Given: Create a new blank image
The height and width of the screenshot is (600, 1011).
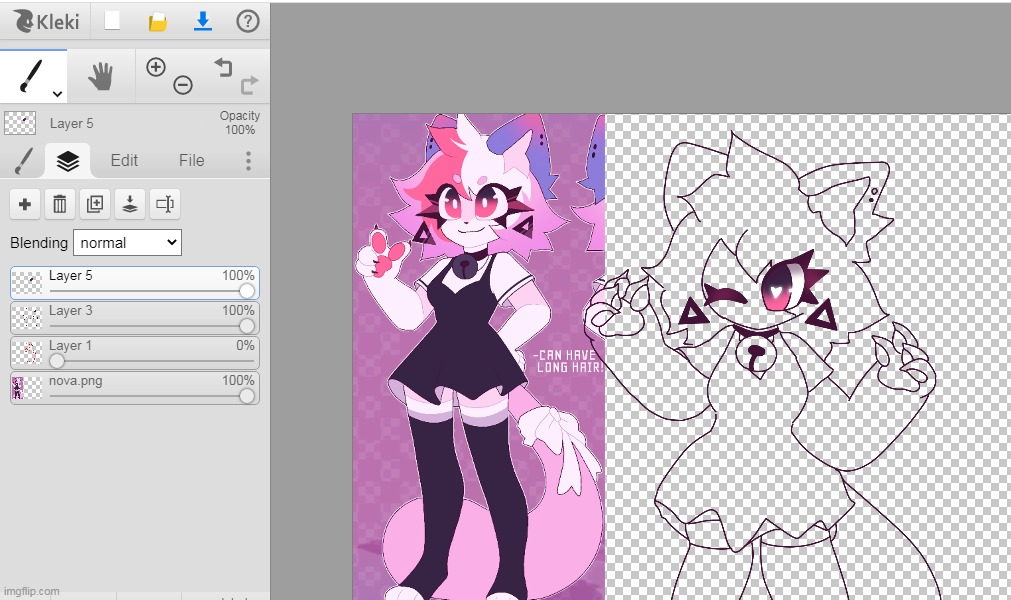Looking at the screenshot, I should [x=113, y=21].
